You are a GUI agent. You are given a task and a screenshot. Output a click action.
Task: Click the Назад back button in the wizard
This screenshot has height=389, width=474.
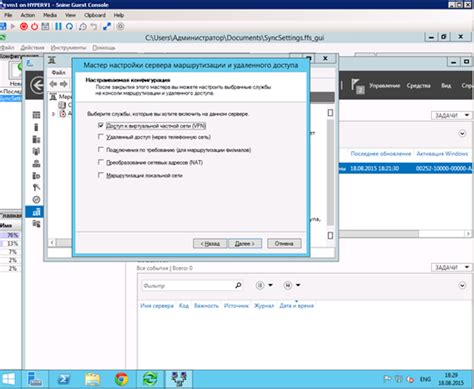[210, 243]
